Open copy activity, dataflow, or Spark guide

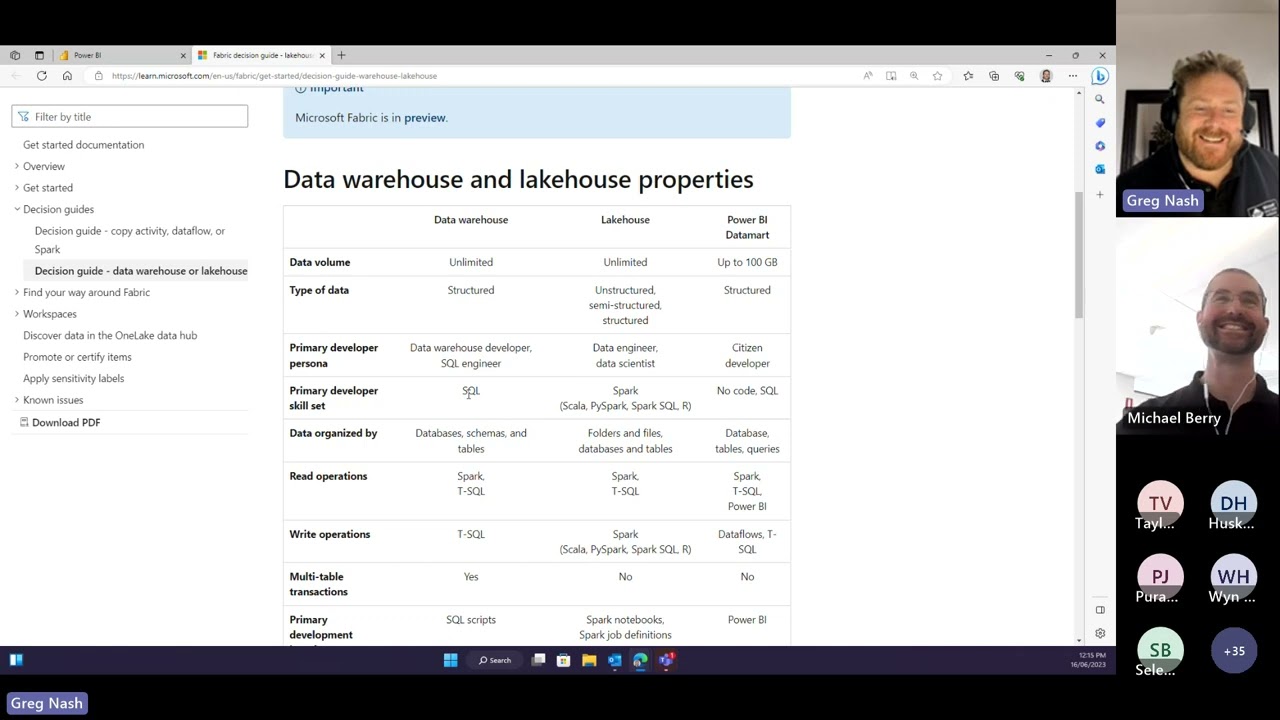point(130,240)
